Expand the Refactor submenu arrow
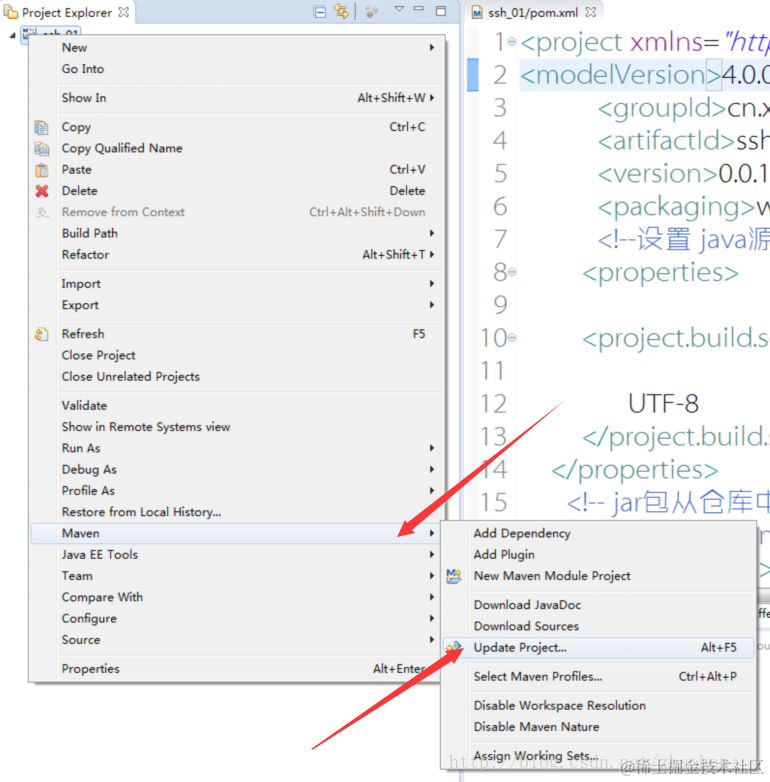 tap(432, 254)
